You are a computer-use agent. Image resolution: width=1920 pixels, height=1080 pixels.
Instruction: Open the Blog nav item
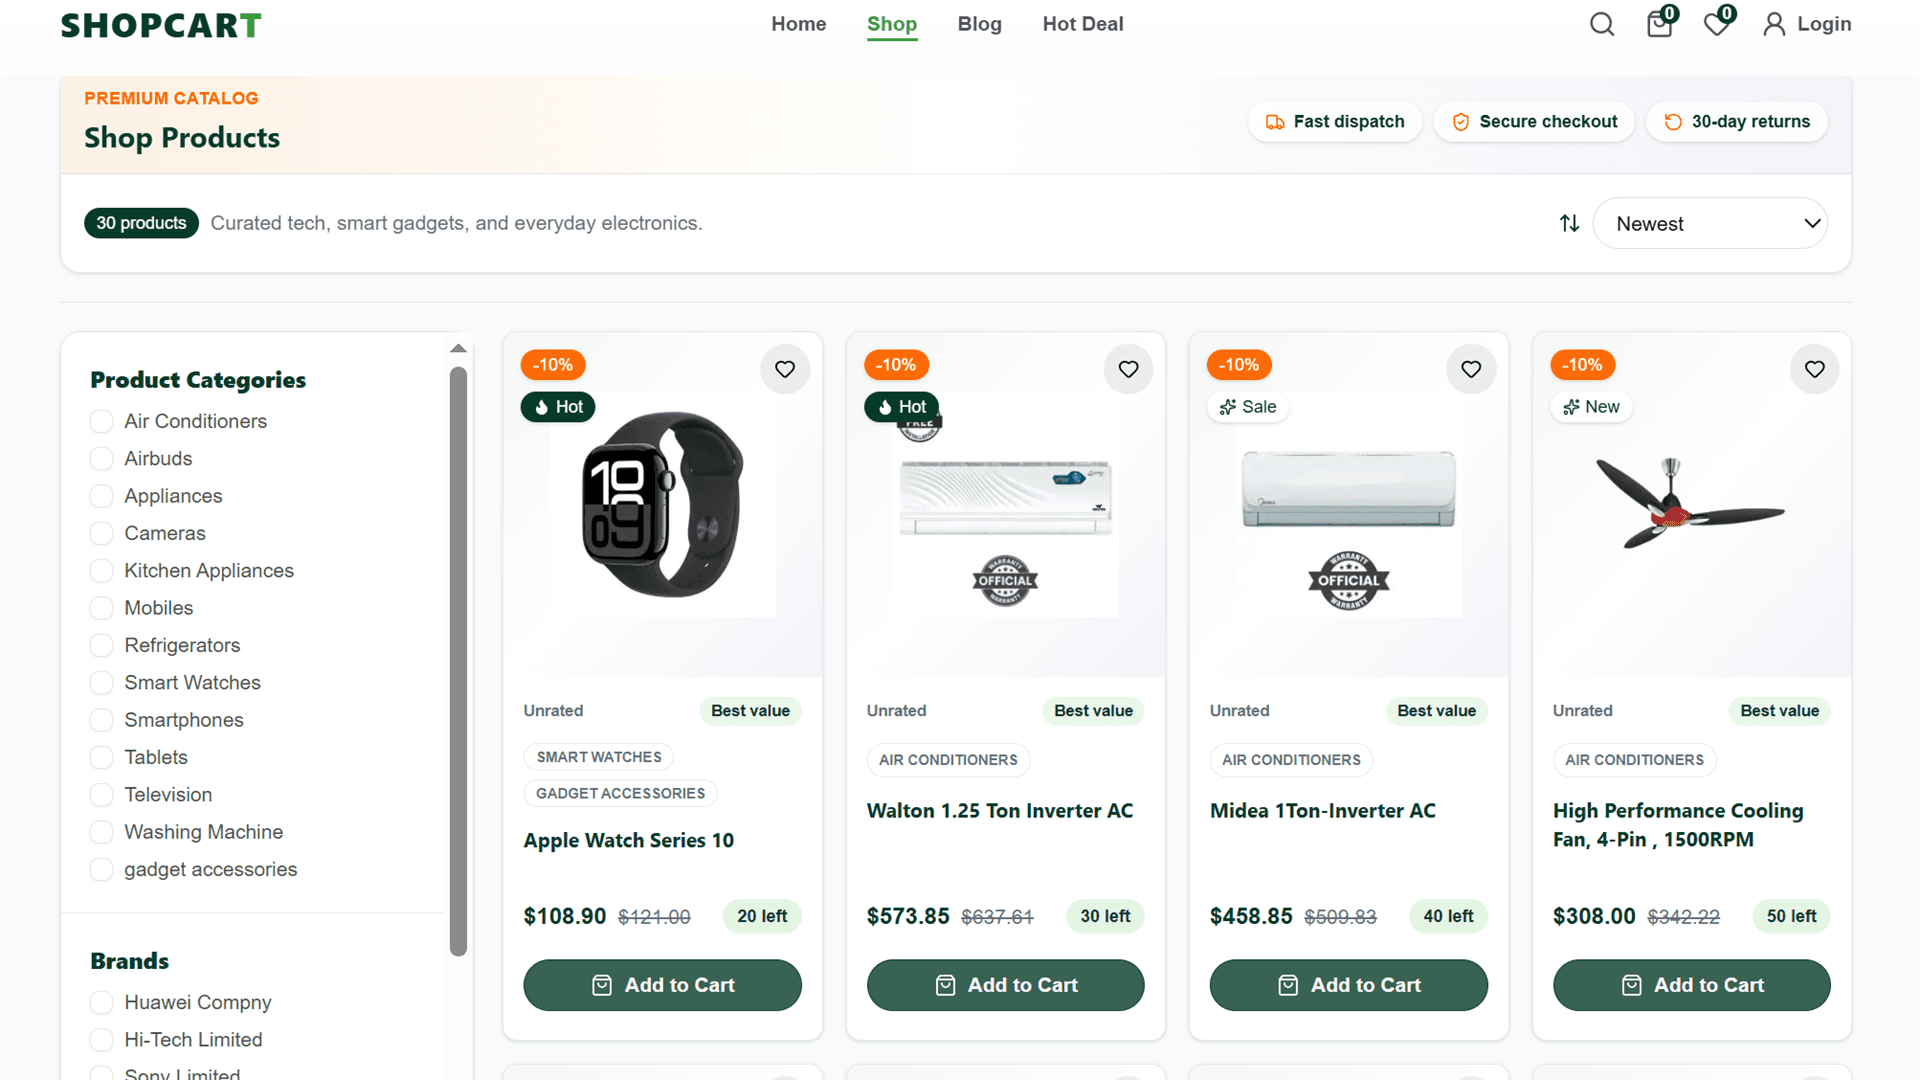tap(980, 24)
